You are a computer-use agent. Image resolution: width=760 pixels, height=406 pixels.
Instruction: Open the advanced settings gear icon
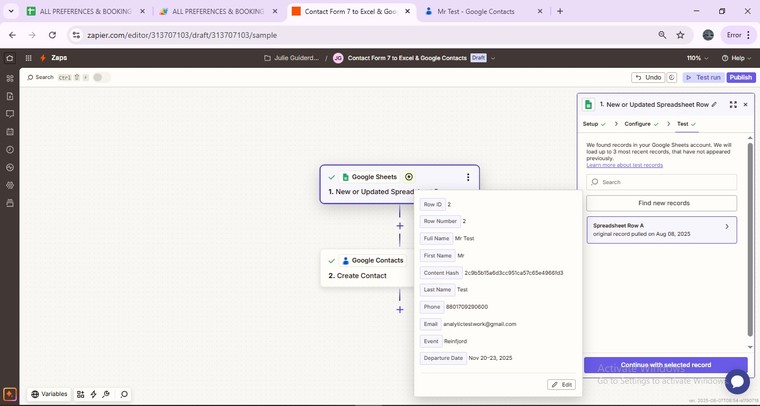[x=10, y=185]
